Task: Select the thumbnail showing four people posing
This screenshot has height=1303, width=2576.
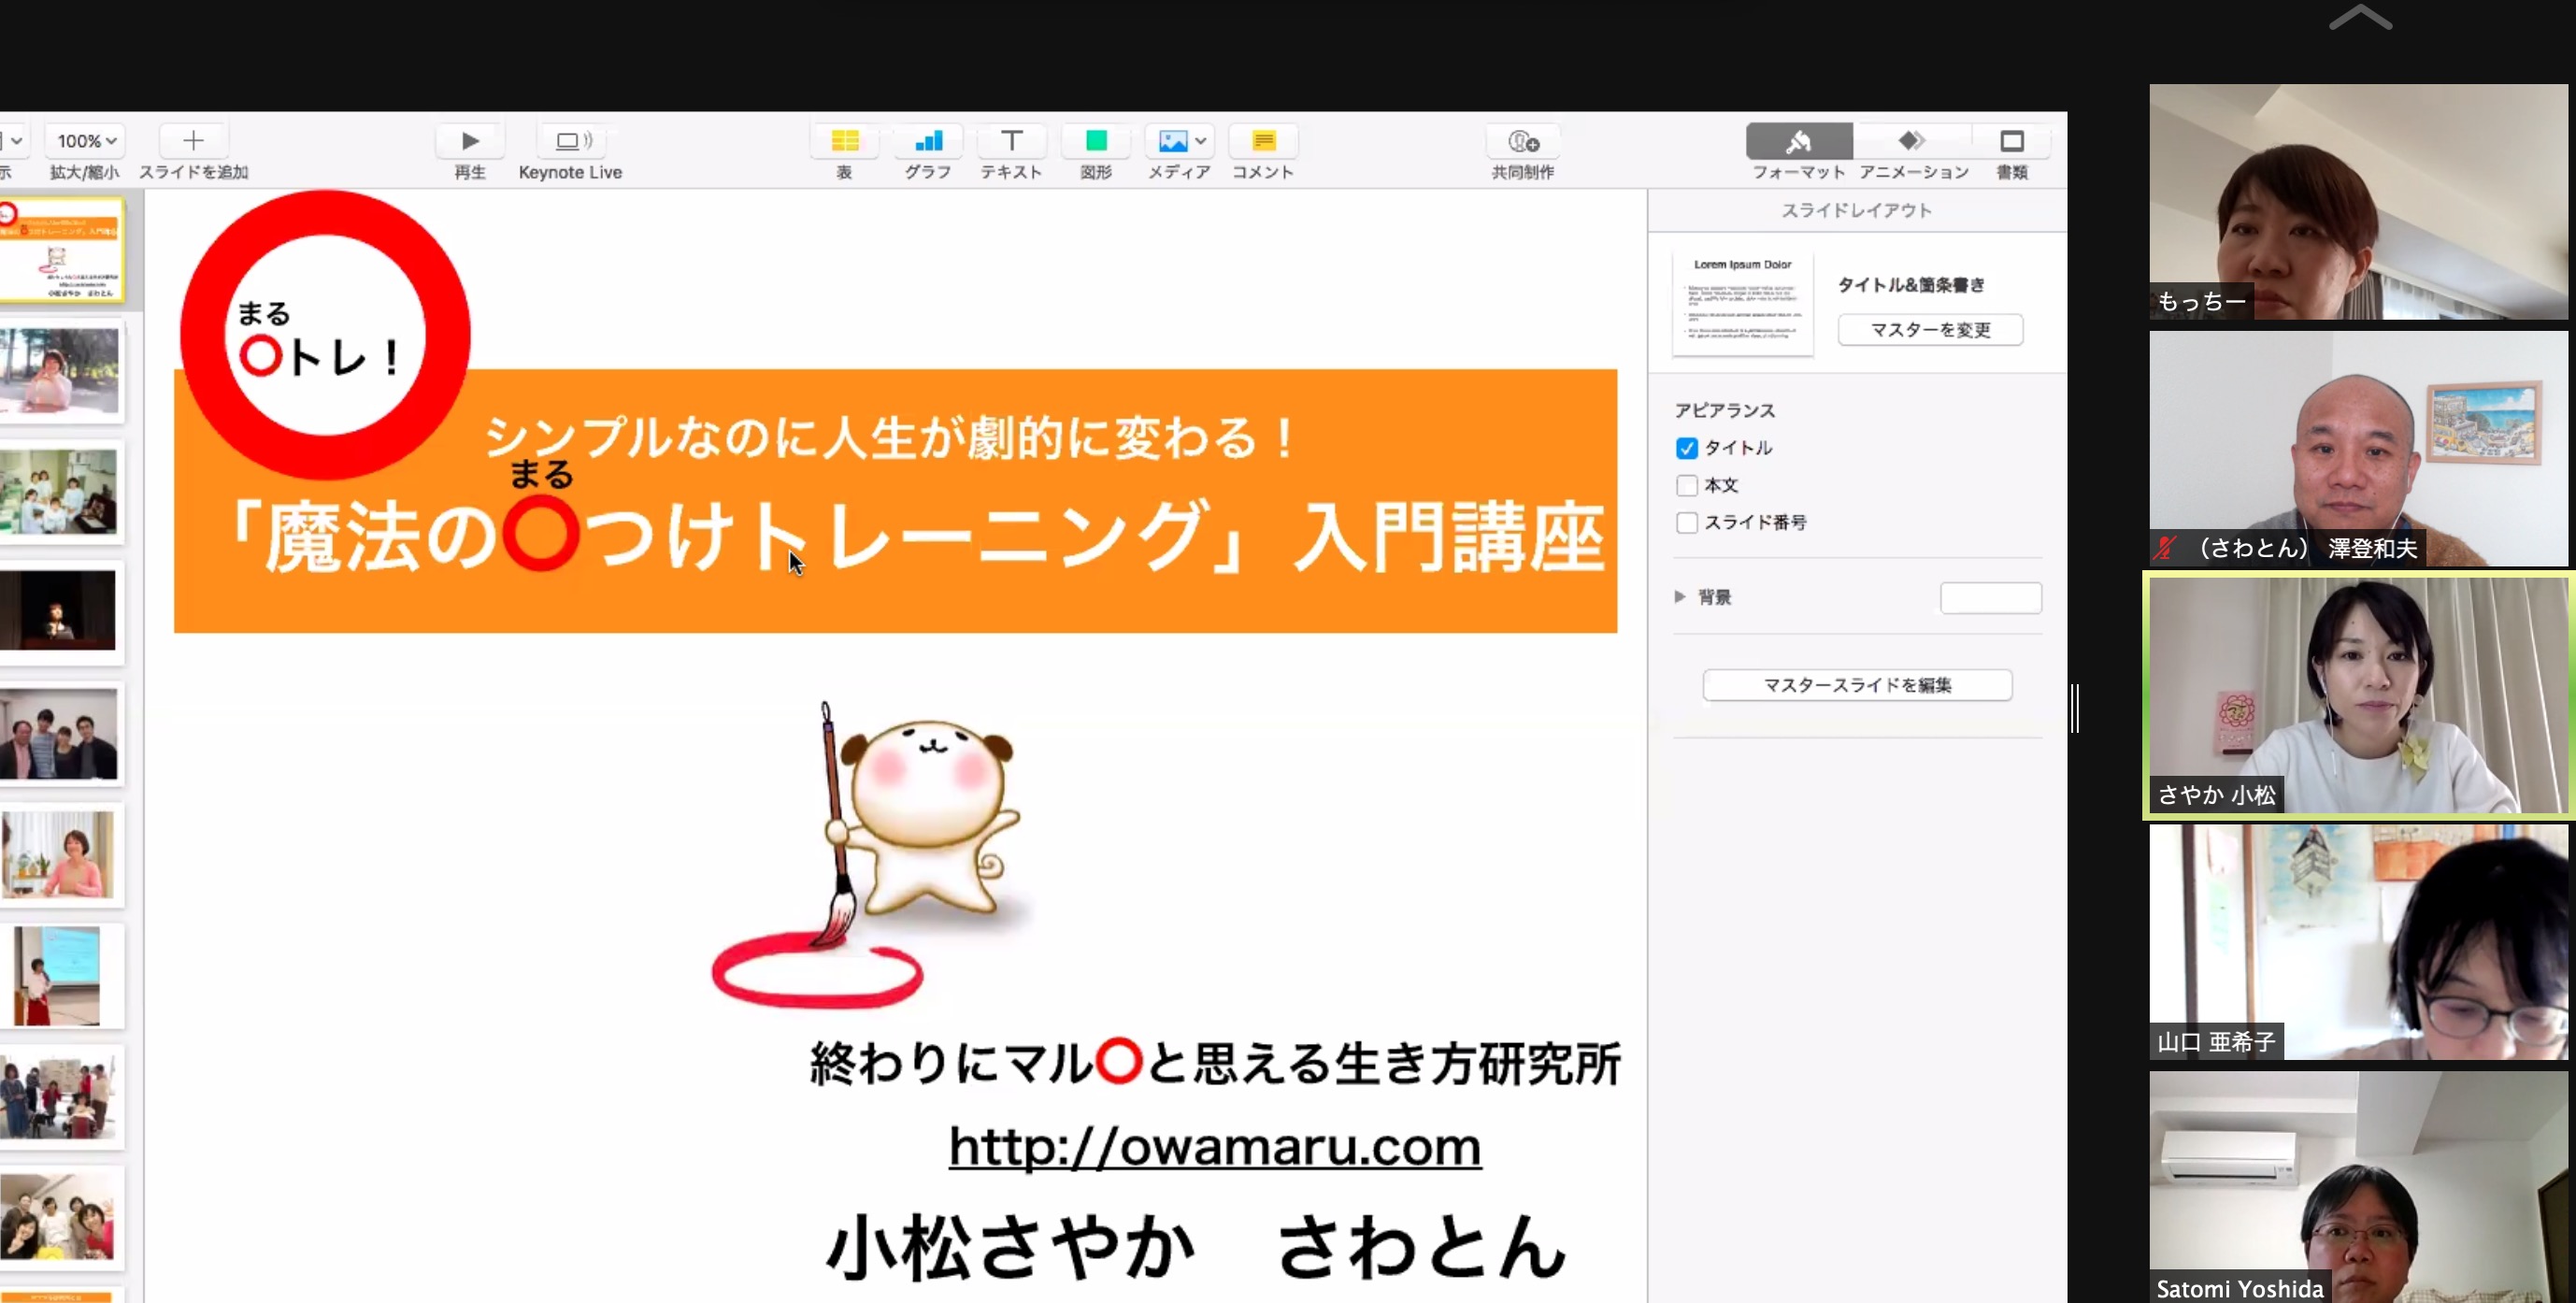Action: [x=60, y=734]
